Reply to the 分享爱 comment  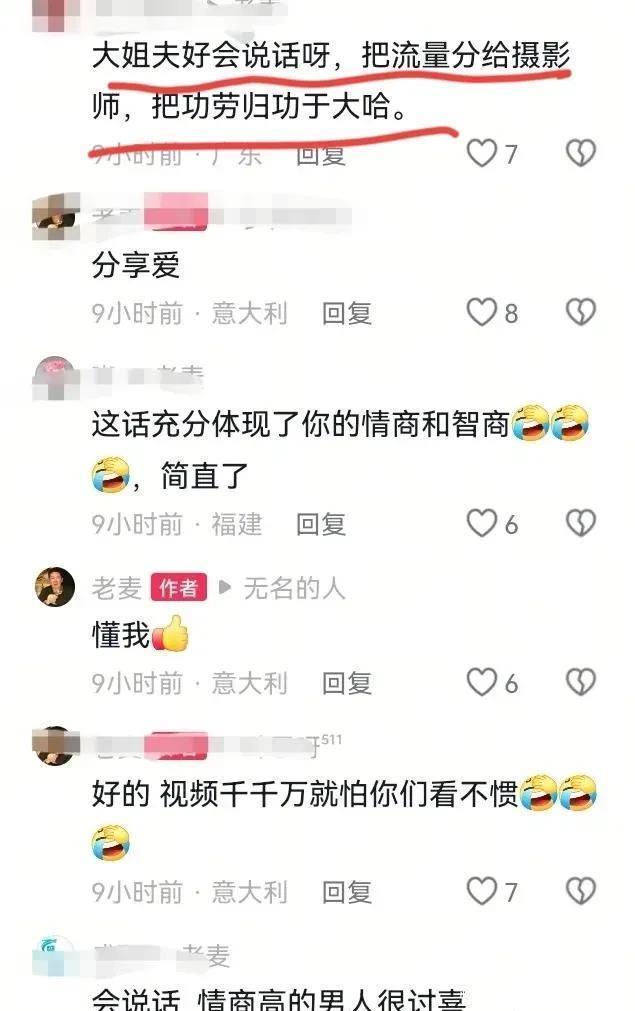click(347, 313)
